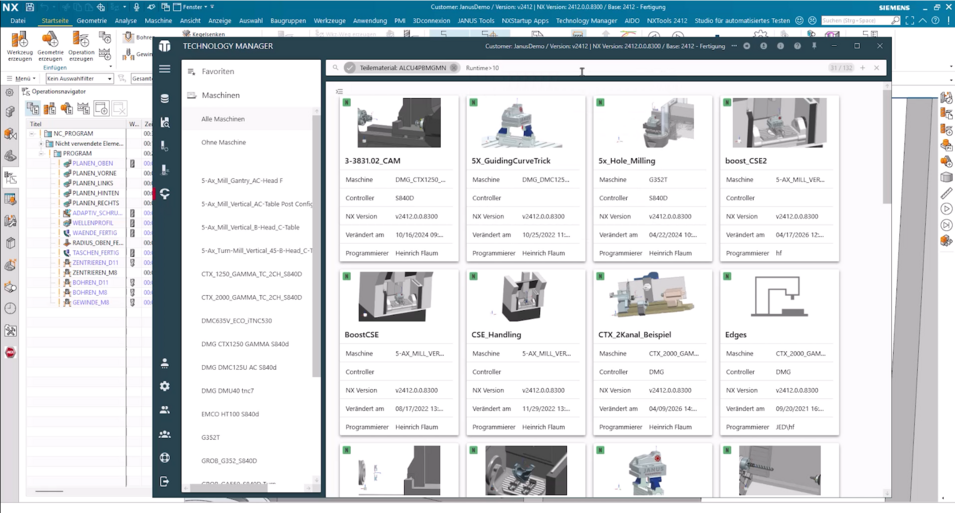Click the NX save icon in title bar
The image size is (955, 513).
point(29,7)
